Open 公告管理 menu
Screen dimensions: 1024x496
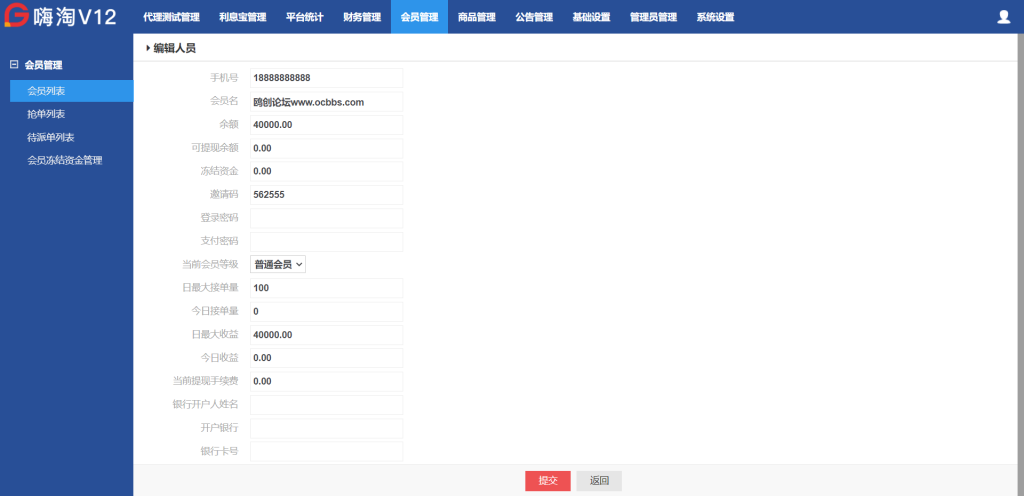pyautogui.click(x=534, y=17)
